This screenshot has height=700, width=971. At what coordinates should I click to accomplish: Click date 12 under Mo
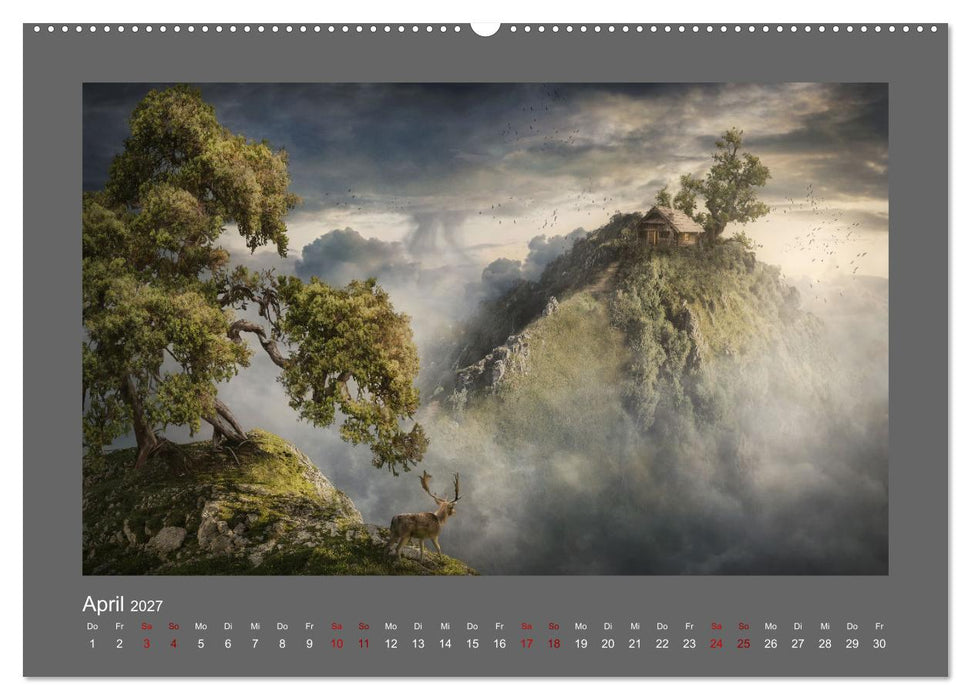[x=391, y=644]
